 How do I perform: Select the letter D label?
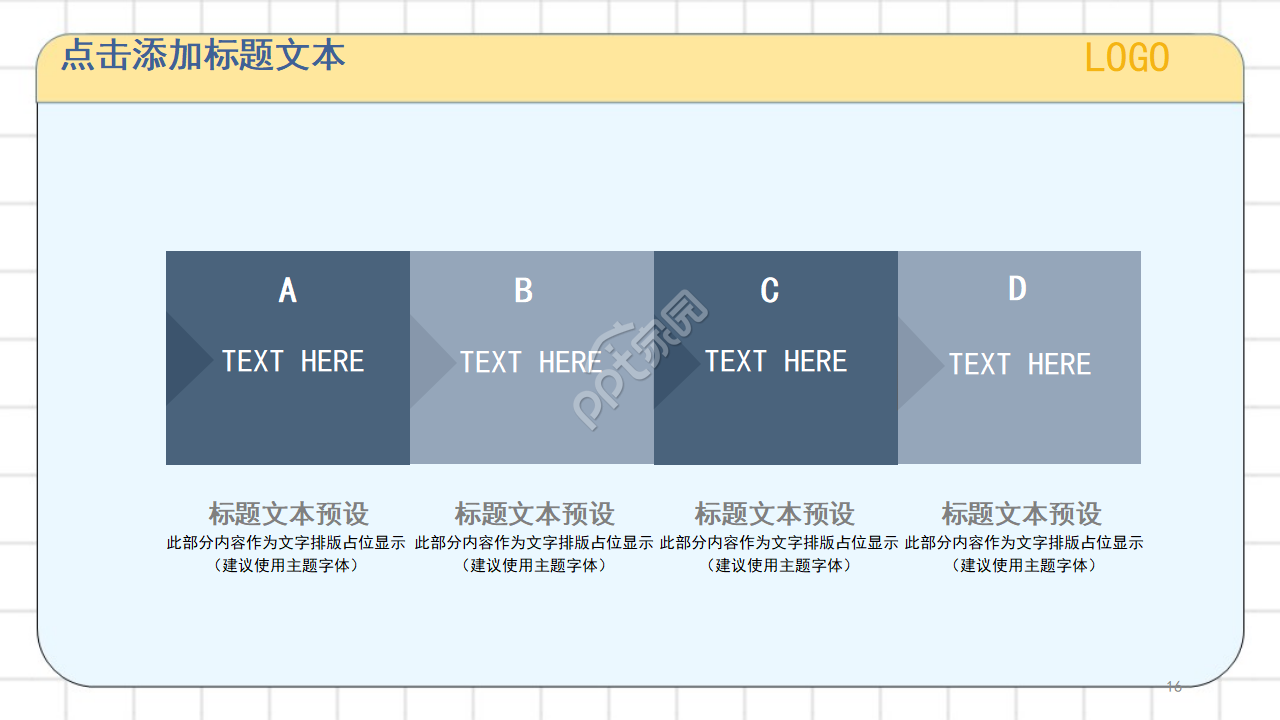1017,289
